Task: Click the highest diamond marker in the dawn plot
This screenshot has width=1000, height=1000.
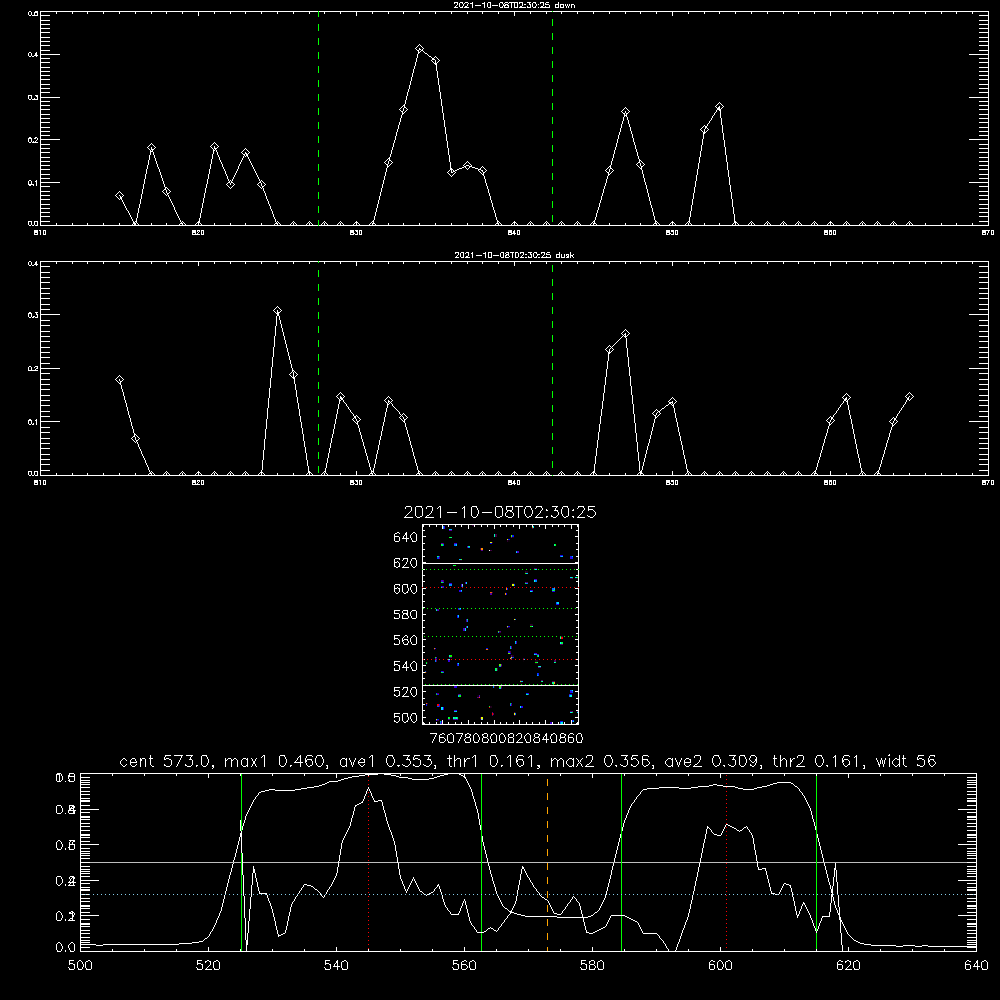Action: pos(420,49)
